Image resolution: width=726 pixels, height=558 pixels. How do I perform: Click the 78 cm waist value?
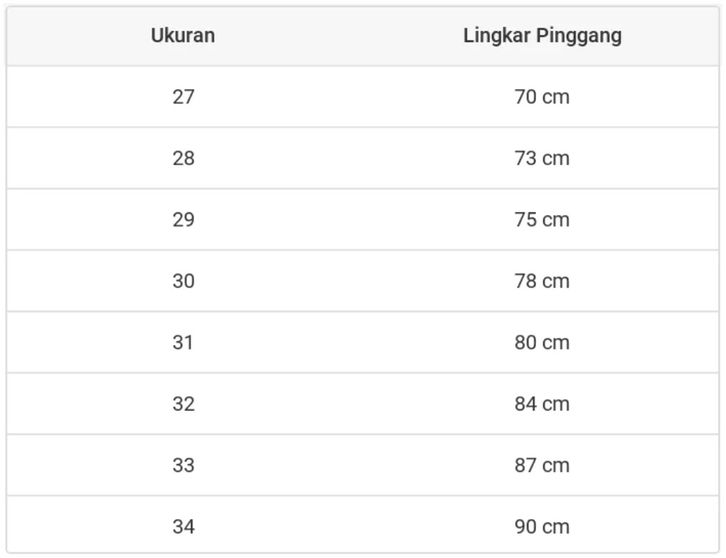[x=542, y=281]
